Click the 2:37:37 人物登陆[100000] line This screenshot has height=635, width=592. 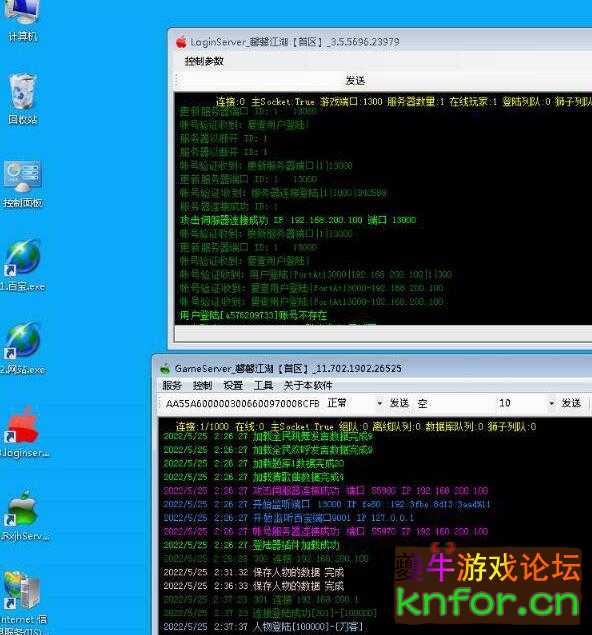click(x=263, y=627)
